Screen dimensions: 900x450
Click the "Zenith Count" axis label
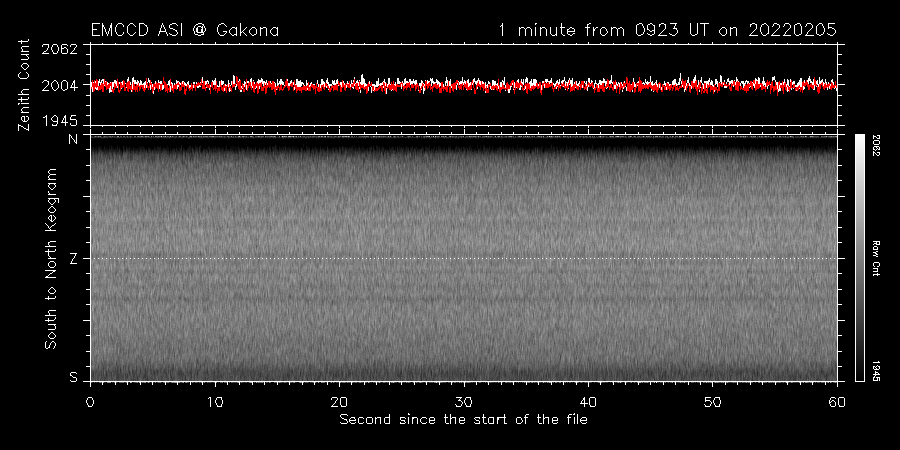pyautogui.click(x=25, y=85)
